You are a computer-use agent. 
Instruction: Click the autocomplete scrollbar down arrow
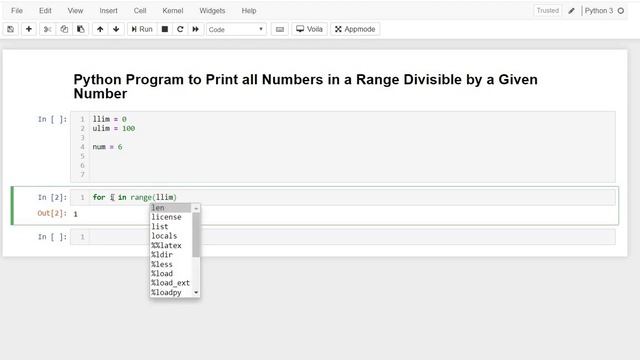point(196,292)
